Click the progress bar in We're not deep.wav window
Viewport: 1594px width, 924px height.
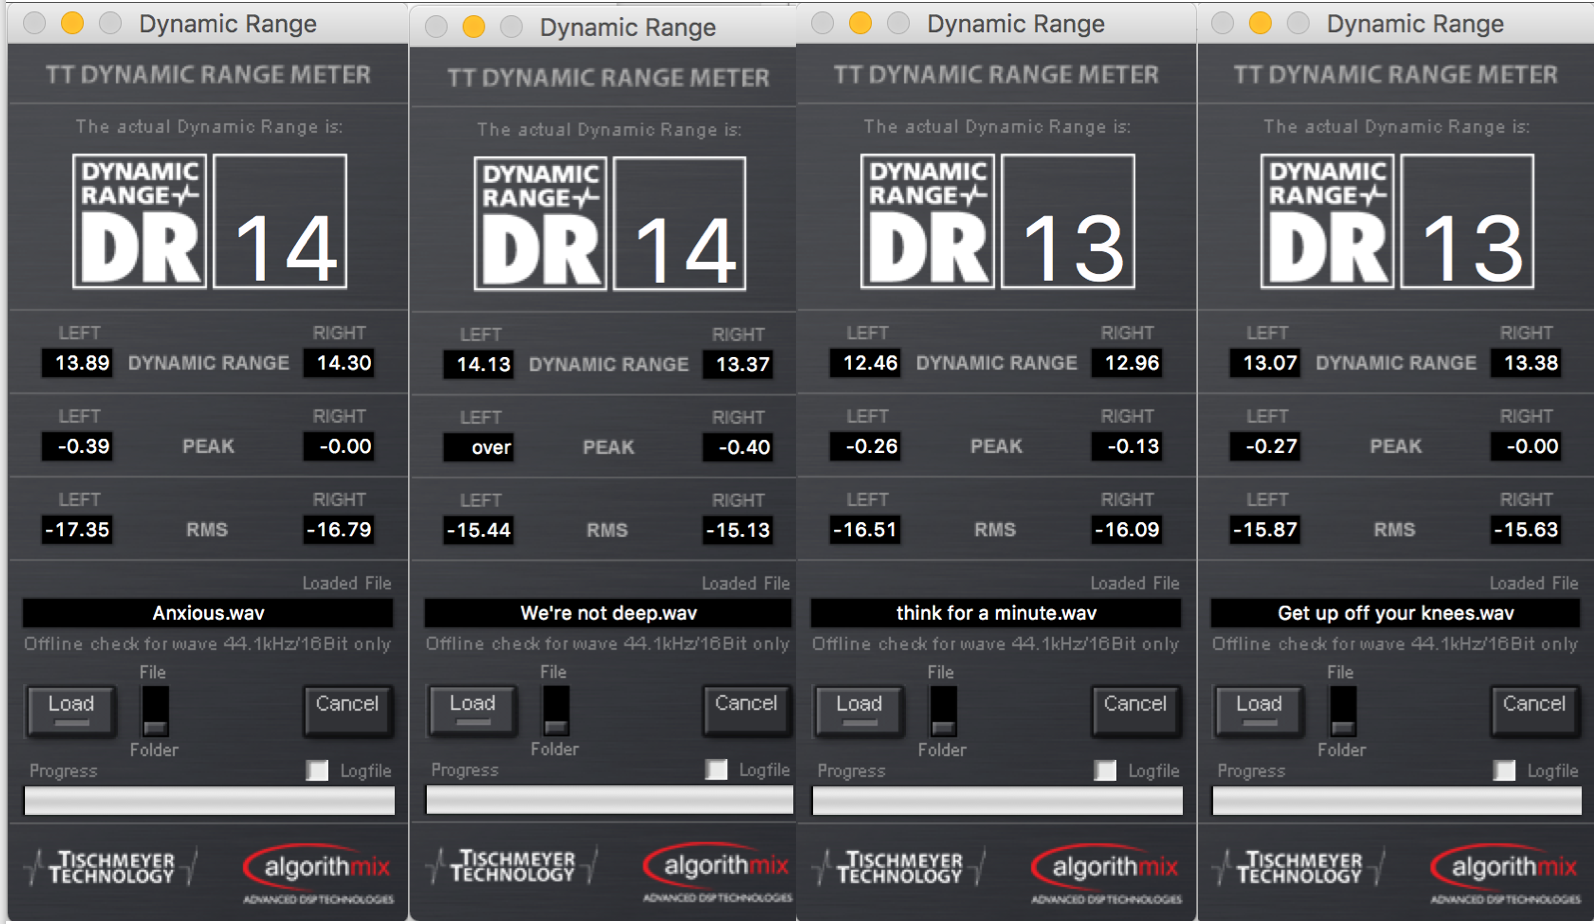coord(609,799)
